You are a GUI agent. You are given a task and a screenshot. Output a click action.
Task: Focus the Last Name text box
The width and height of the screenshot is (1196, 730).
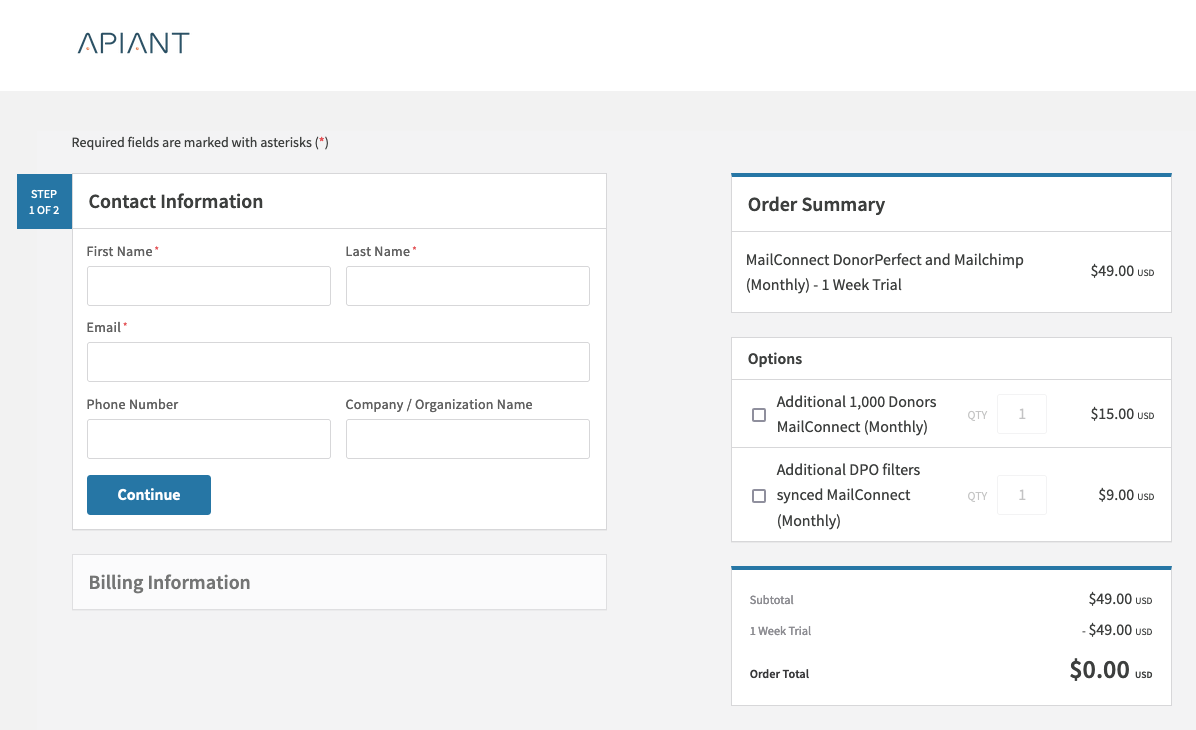tap(467, 286)
